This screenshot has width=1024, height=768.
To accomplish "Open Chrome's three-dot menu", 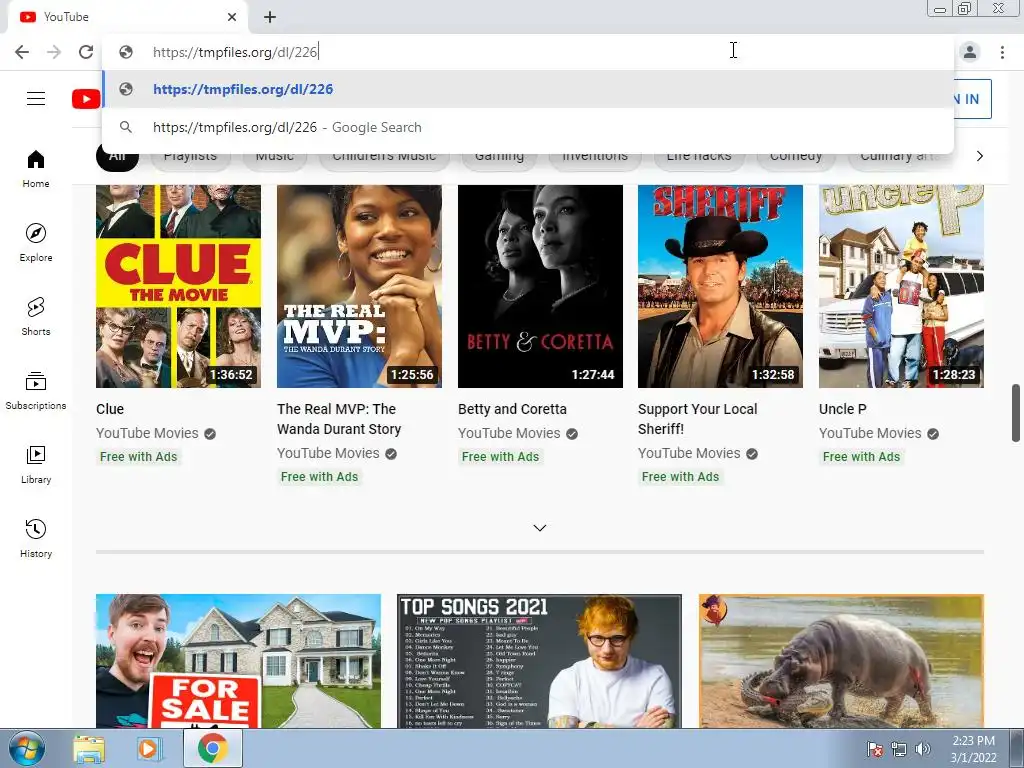I will pyautogui.click(x=1002, y=52).
